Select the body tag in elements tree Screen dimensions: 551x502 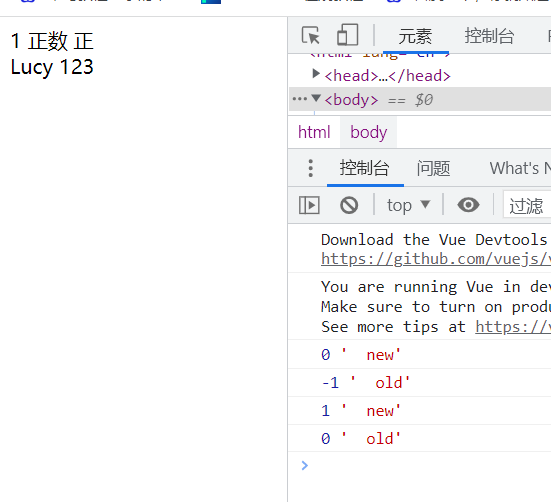click(351, 100)
